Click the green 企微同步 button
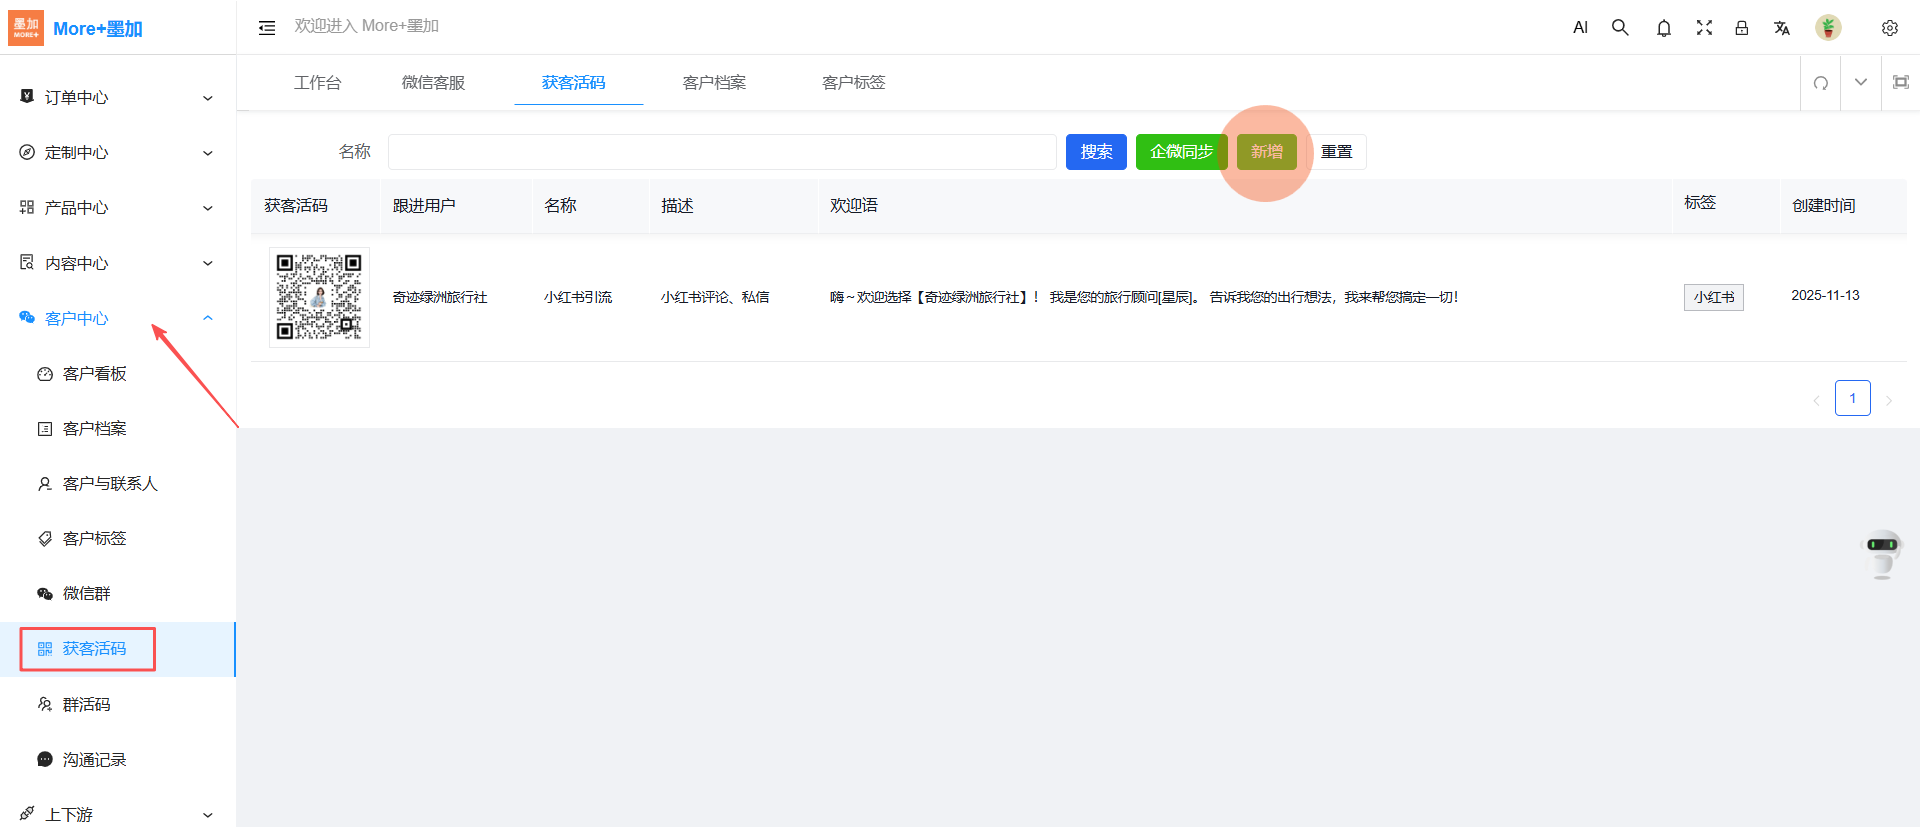 1181,152
